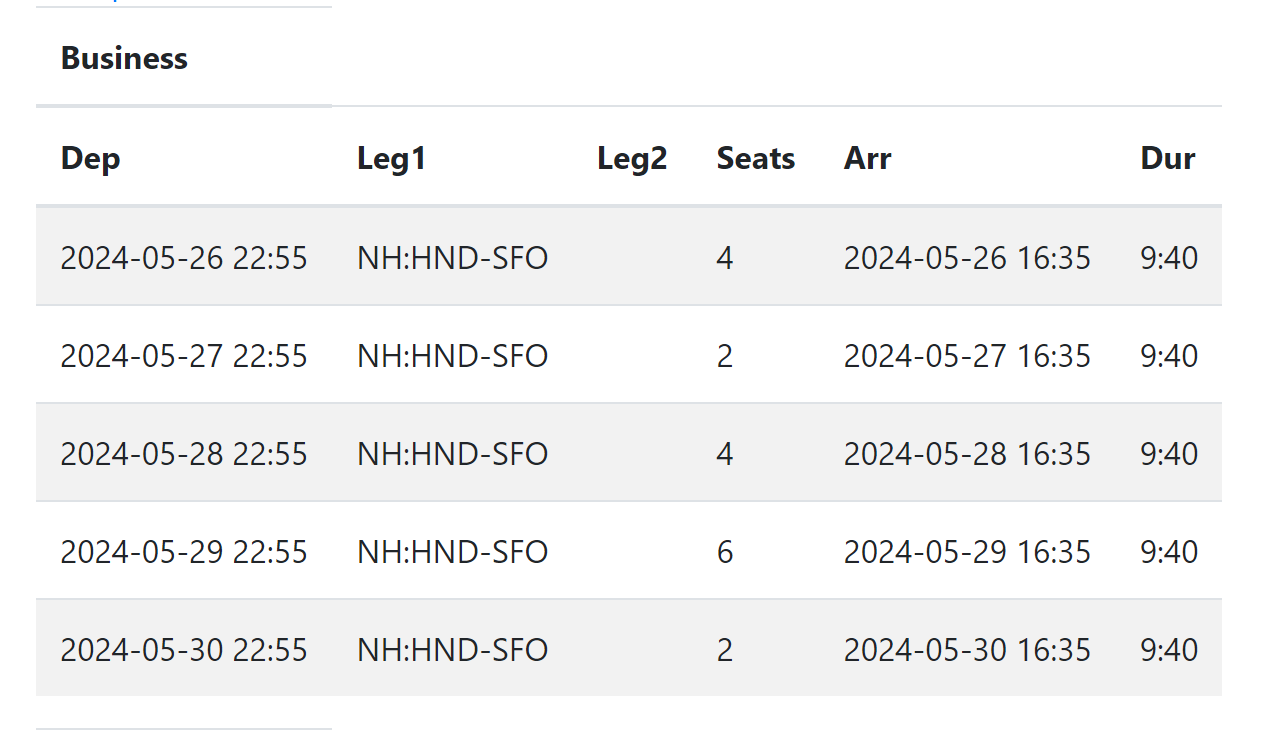The height and width of the screenshot is (730, 1286).
Task: Click the Arr column header
Action: [867, 158]
